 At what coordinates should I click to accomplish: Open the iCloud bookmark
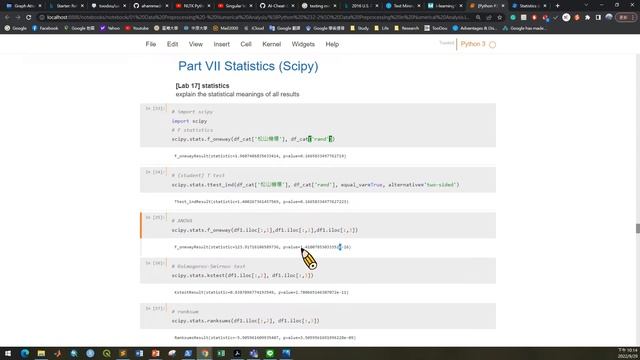pyautogui.click(x=254, y=28)
